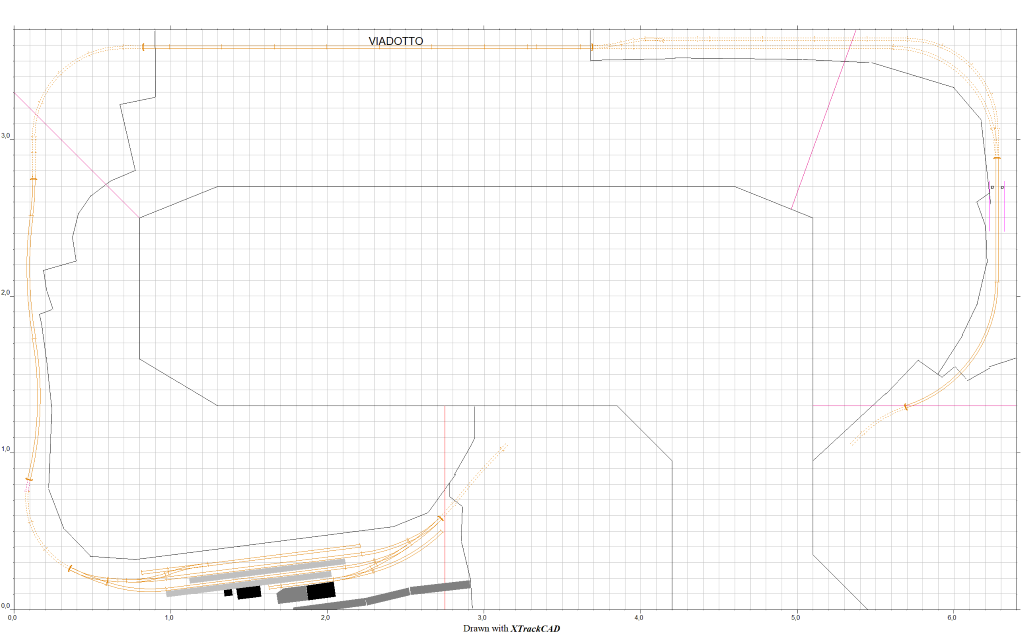Screen dimensions: 1024x635
Task: Click the 1,0 mark on the bottom ruler
Action: (168, 615)
